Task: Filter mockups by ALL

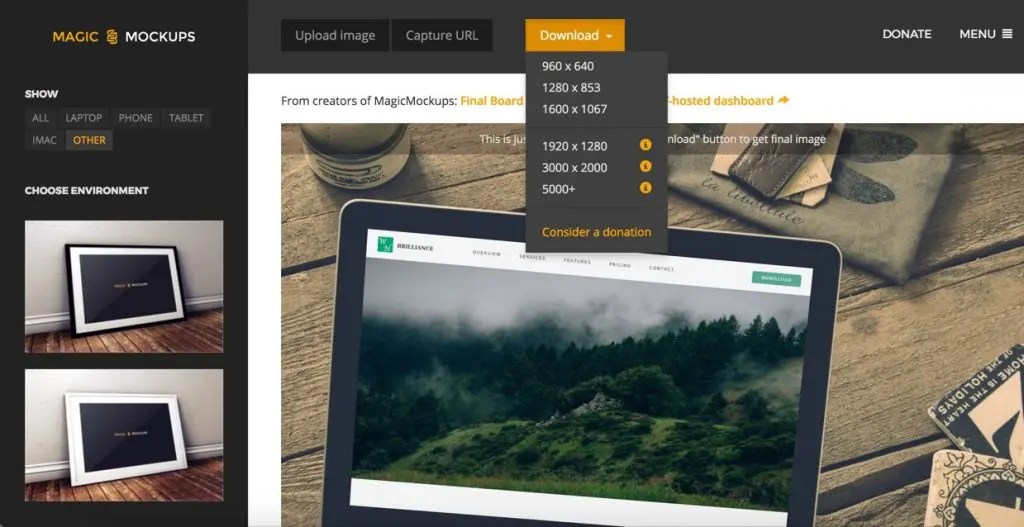Action: [x=40, y=118]
